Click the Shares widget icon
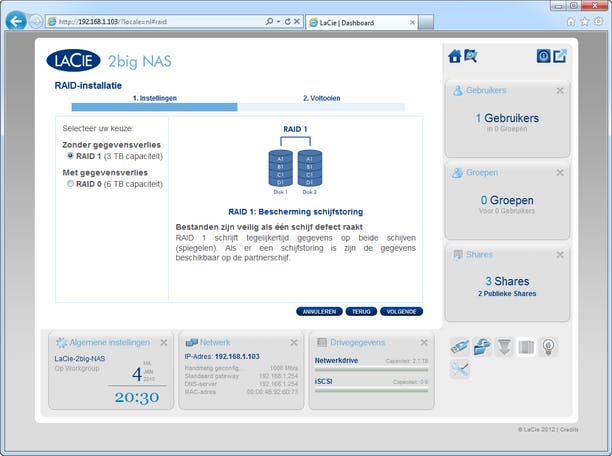This screenshot has width=612, height=456. pos(457,255)
